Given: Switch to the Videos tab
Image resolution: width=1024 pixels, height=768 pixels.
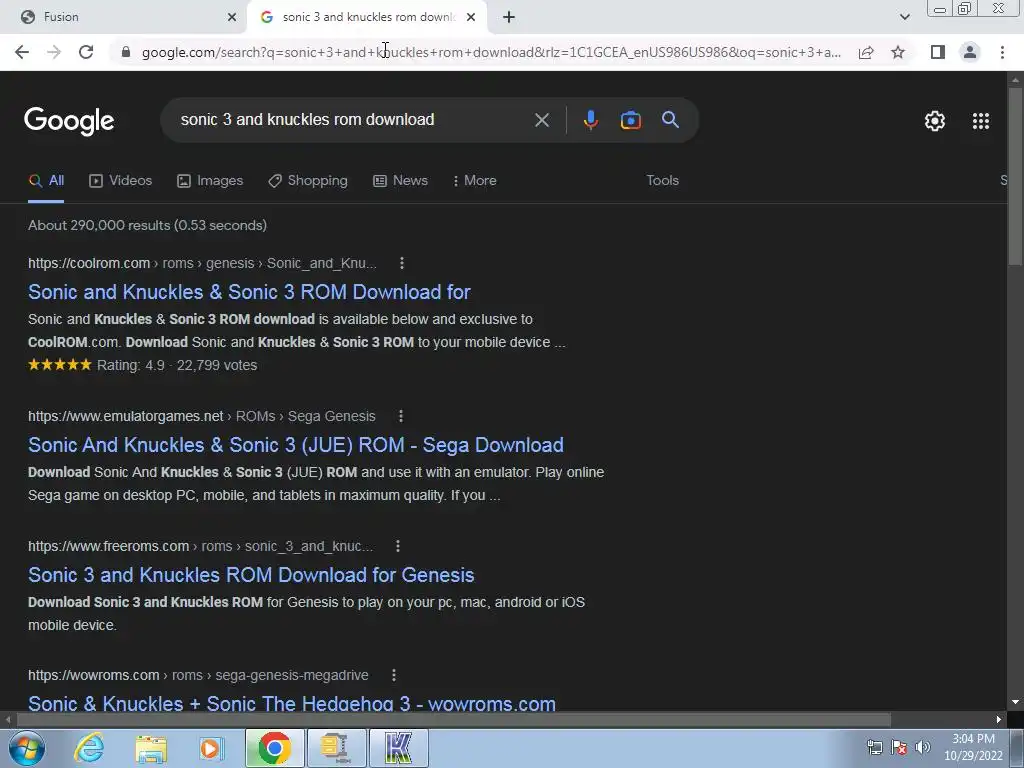Looking at the screenshot, I should (121, 181).
